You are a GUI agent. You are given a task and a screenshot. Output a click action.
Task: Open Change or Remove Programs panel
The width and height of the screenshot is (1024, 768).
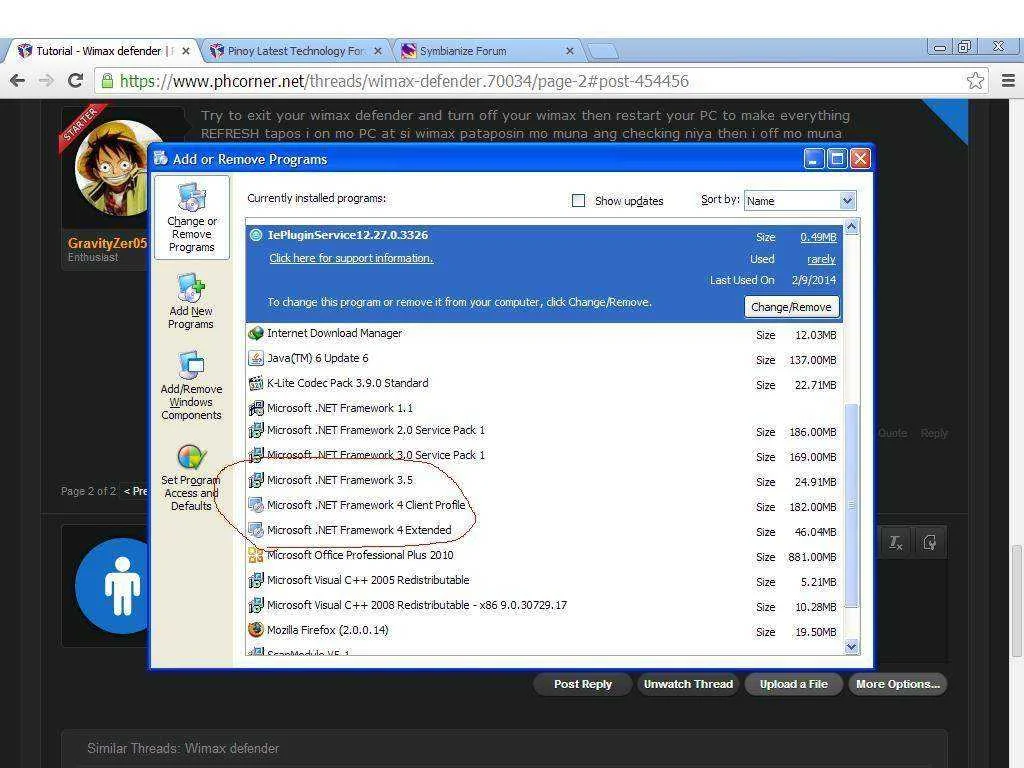tap(191, 217)
